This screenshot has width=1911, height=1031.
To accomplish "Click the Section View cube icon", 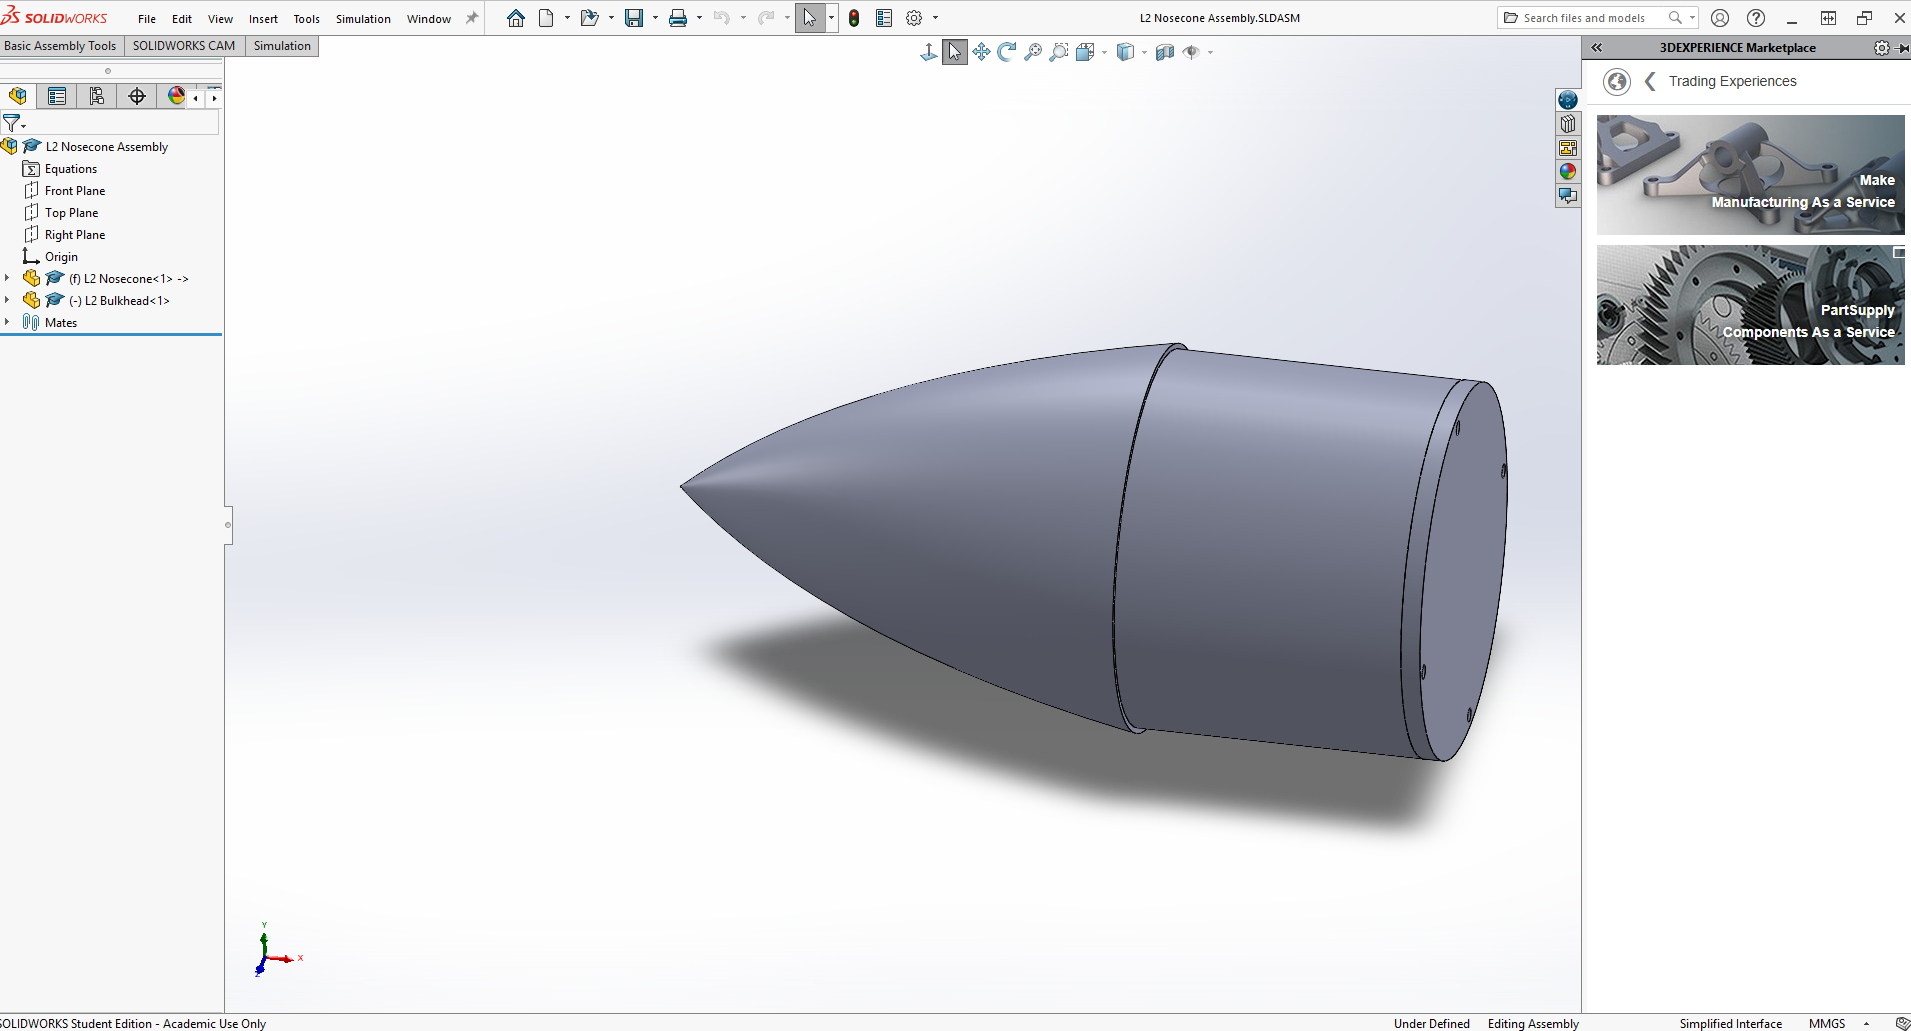I will pyautogui.click(x=1085, y=52).
